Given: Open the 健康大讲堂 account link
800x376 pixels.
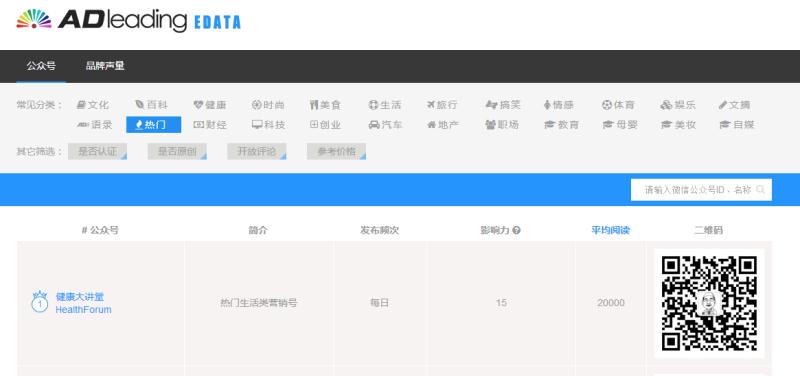Looking at the screenshot, I should coord(80,297).
